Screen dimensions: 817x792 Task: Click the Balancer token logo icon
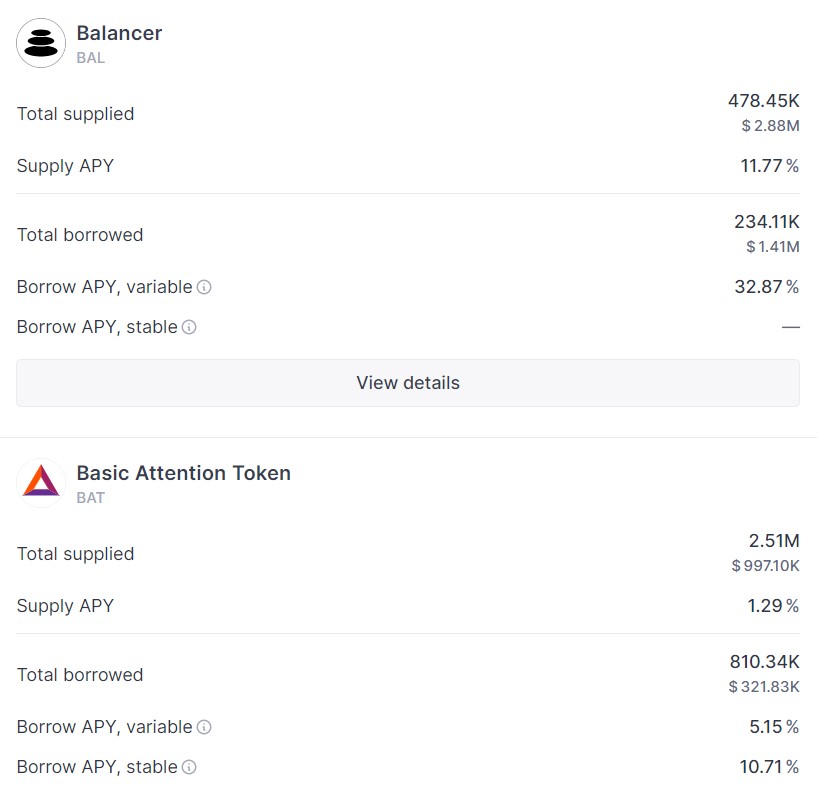point(41,43)
